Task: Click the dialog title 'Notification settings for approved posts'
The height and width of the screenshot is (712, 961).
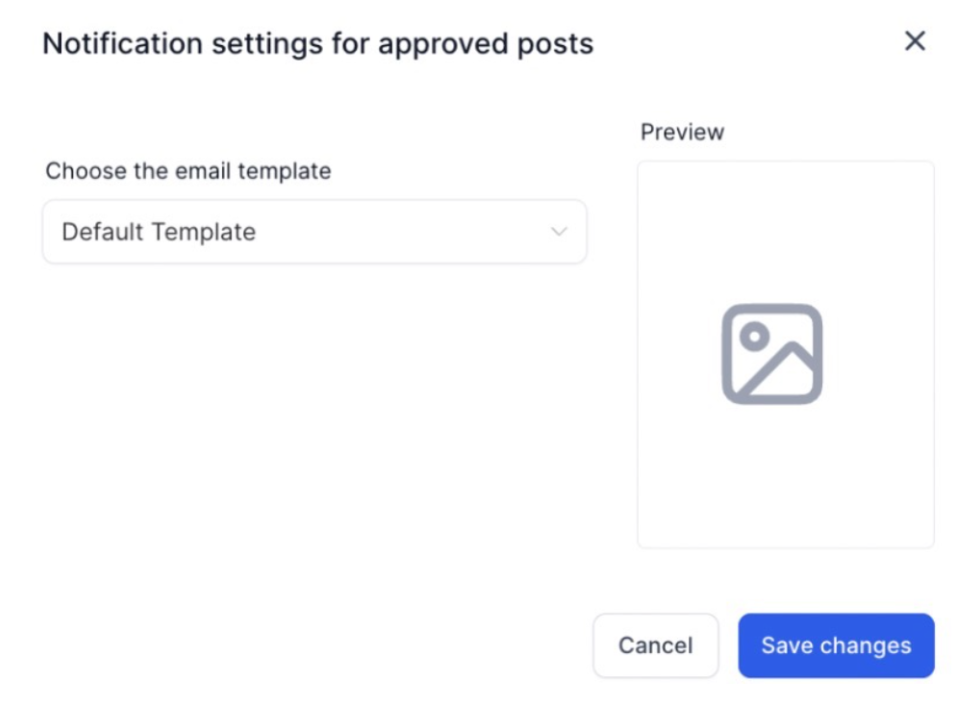Action: (318, 44)
